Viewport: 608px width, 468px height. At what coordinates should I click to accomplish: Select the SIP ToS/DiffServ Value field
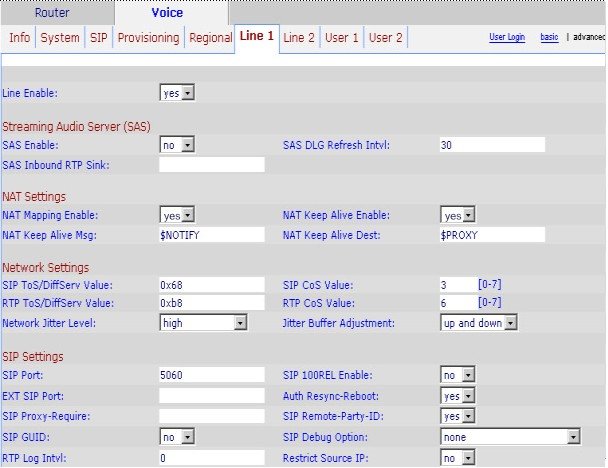(211, 285)
